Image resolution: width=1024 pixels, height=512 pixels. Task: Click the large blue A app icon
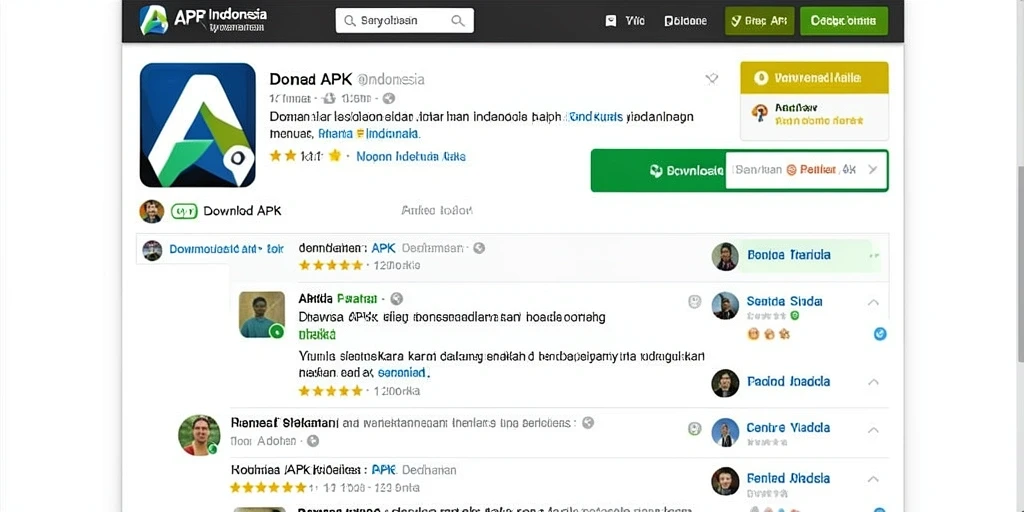(x=197, y=125)
